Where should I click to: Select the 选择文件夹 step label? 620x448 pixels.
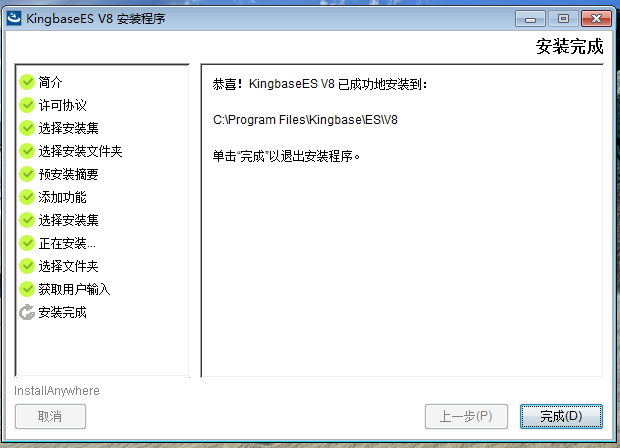click(x=68, y=267)
